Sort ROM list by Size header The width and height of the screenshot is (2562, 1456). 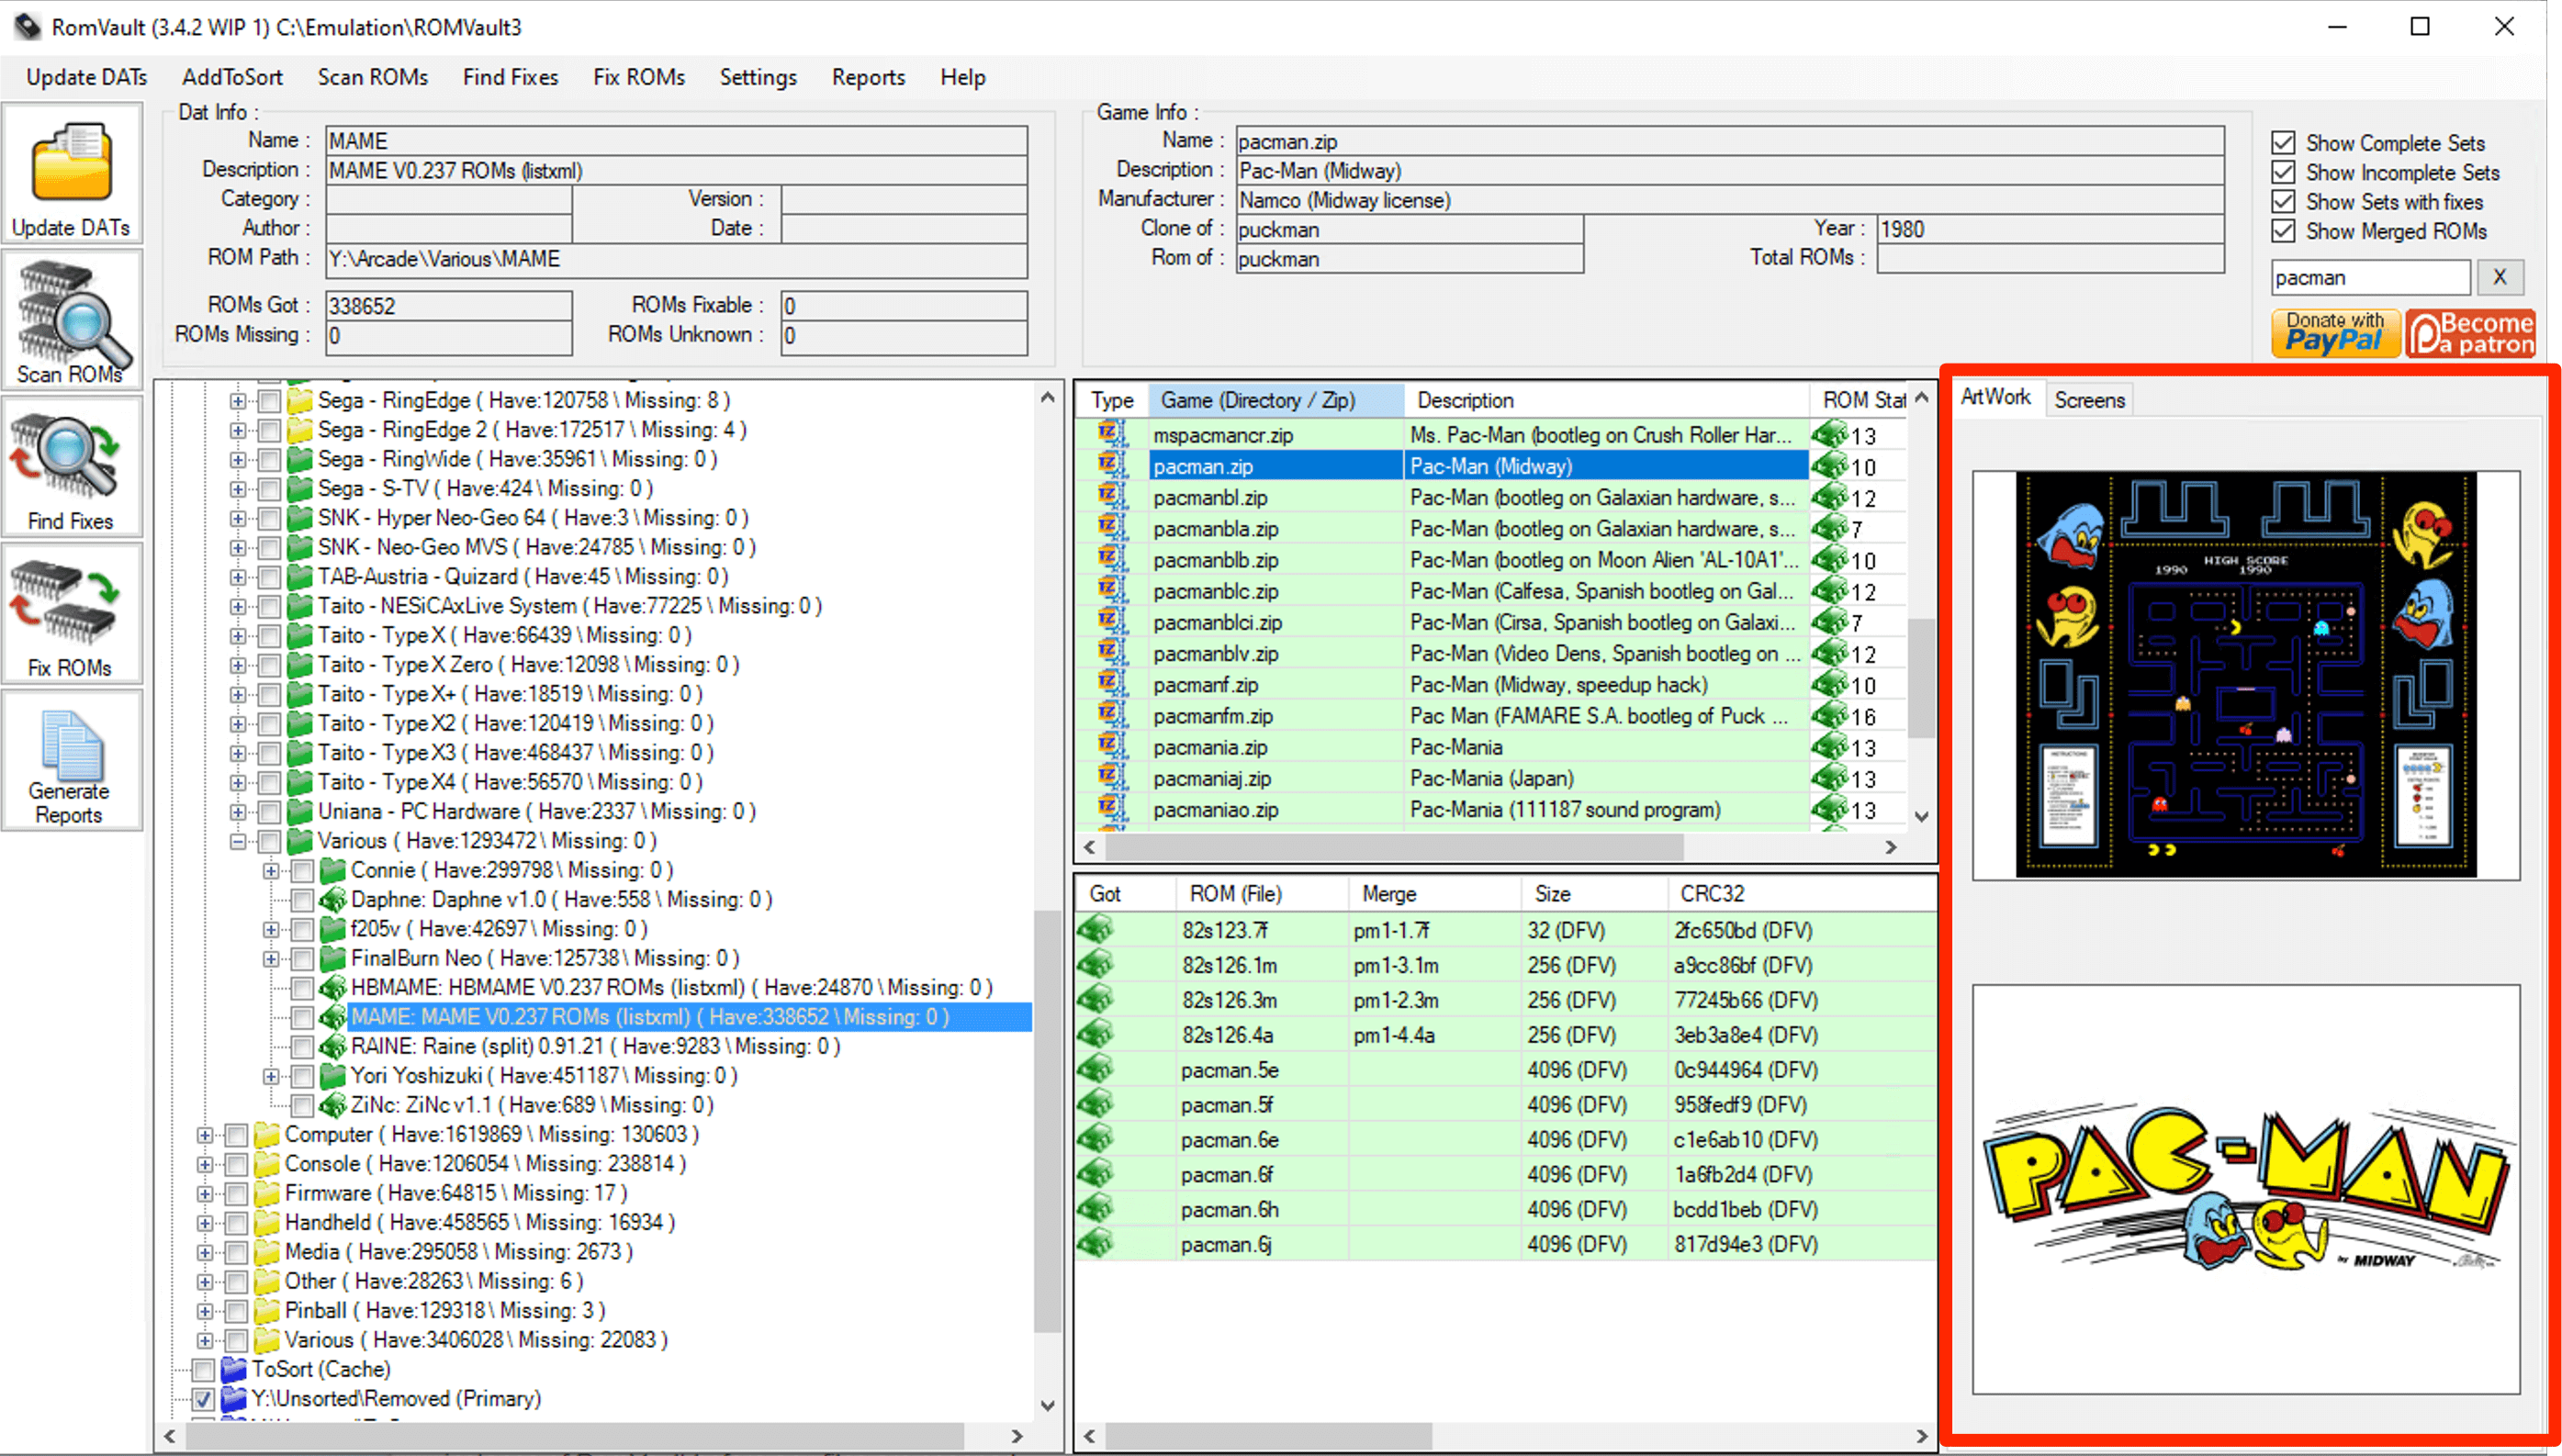click(1594, 893)
